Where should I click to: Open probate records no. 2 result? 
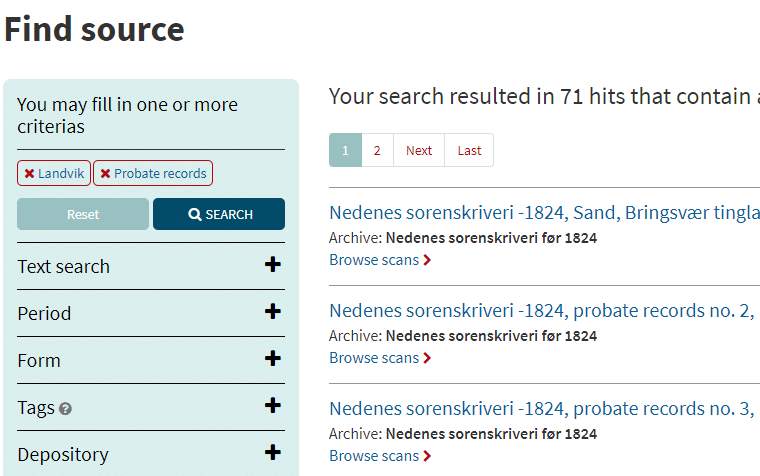[x=542, y=311]
